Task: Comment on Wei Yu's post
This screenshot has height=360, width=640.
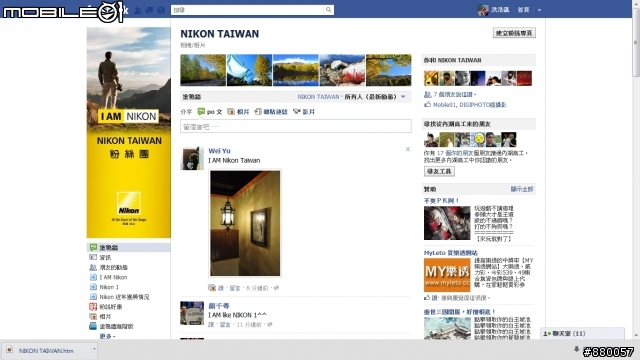Action: click(235, 288)
